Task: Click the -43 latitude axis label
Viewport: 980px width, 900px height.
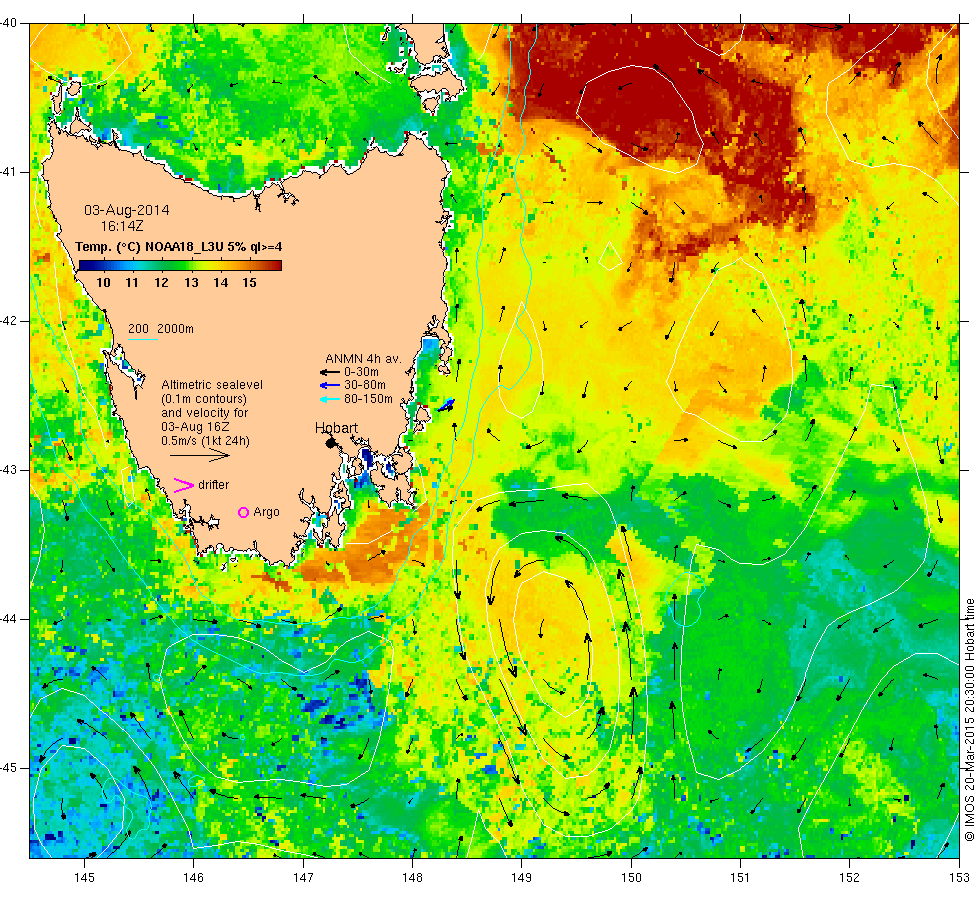Action: pyautogui.click(x=8, y=470)
